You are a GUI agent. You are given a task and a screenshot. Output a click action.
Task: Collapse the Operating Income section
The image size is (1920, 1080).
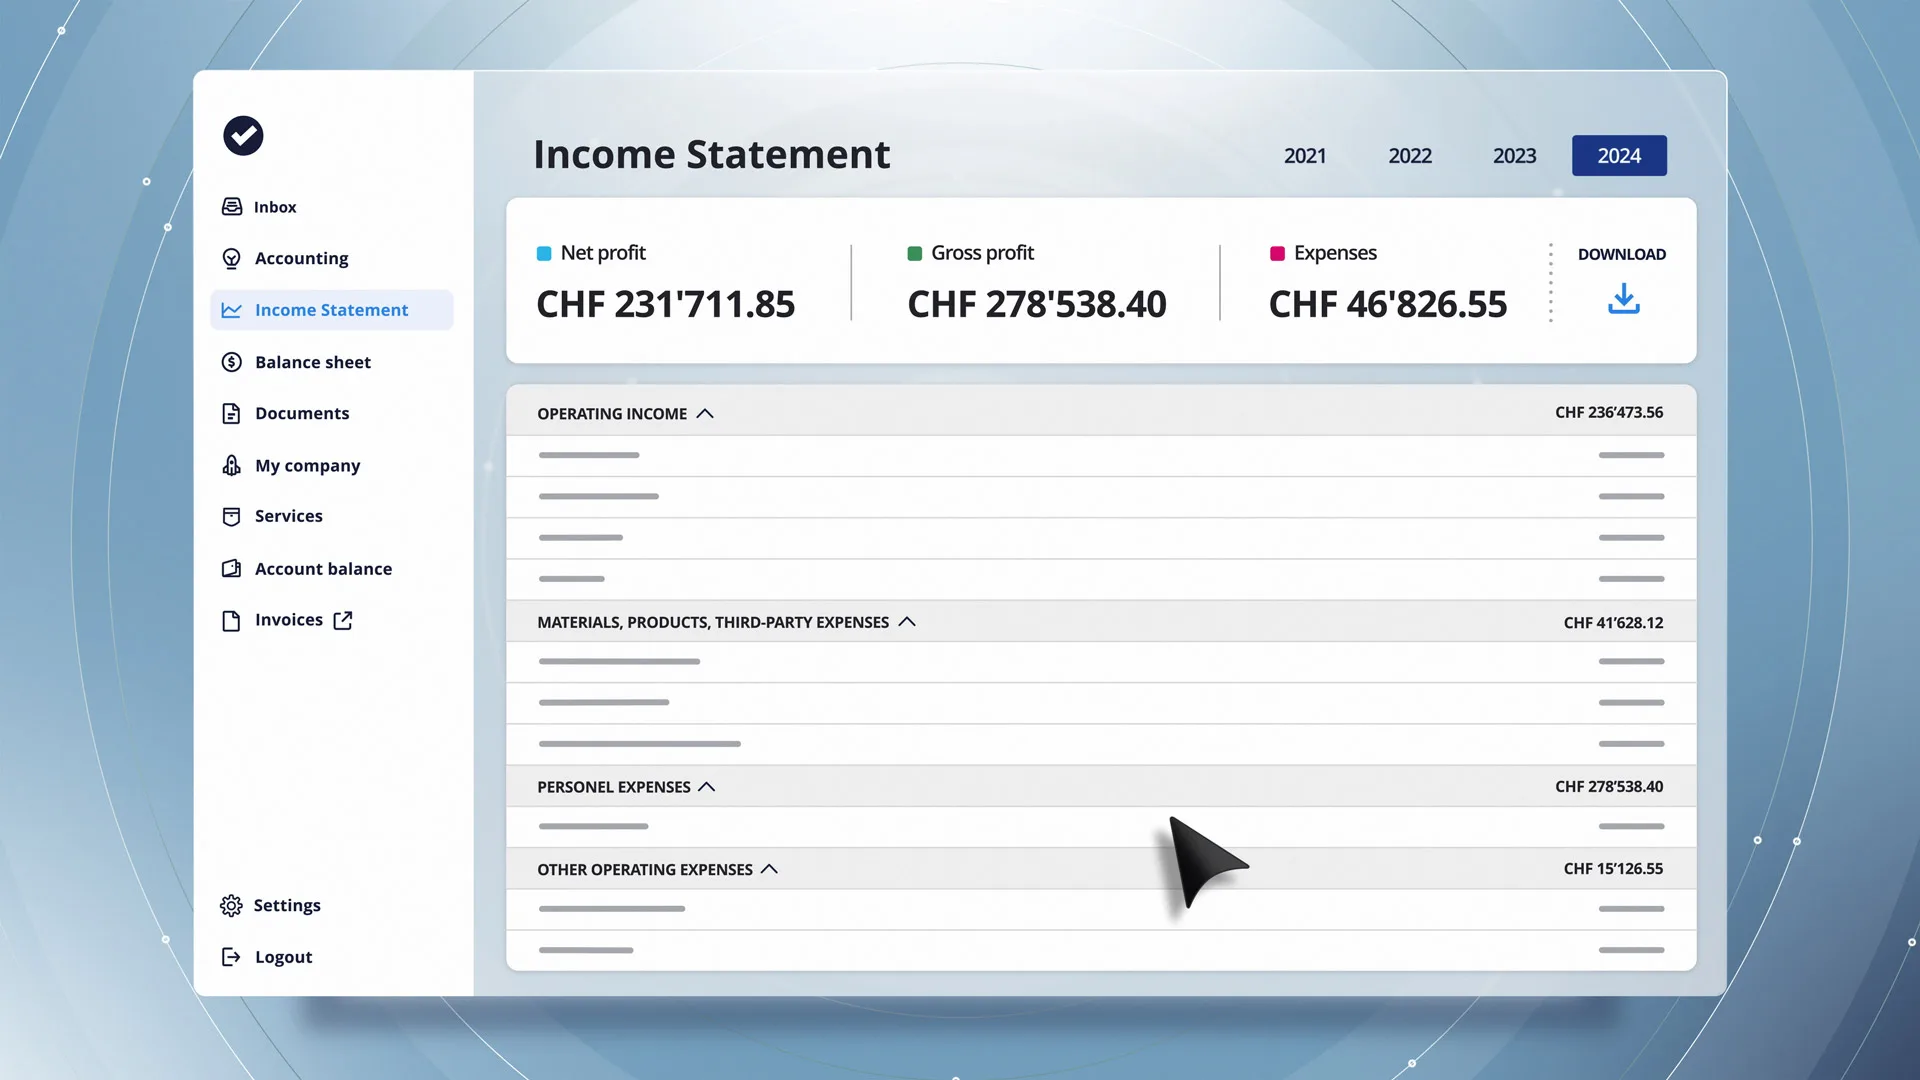pyautogui.click(x=705, y=414)
